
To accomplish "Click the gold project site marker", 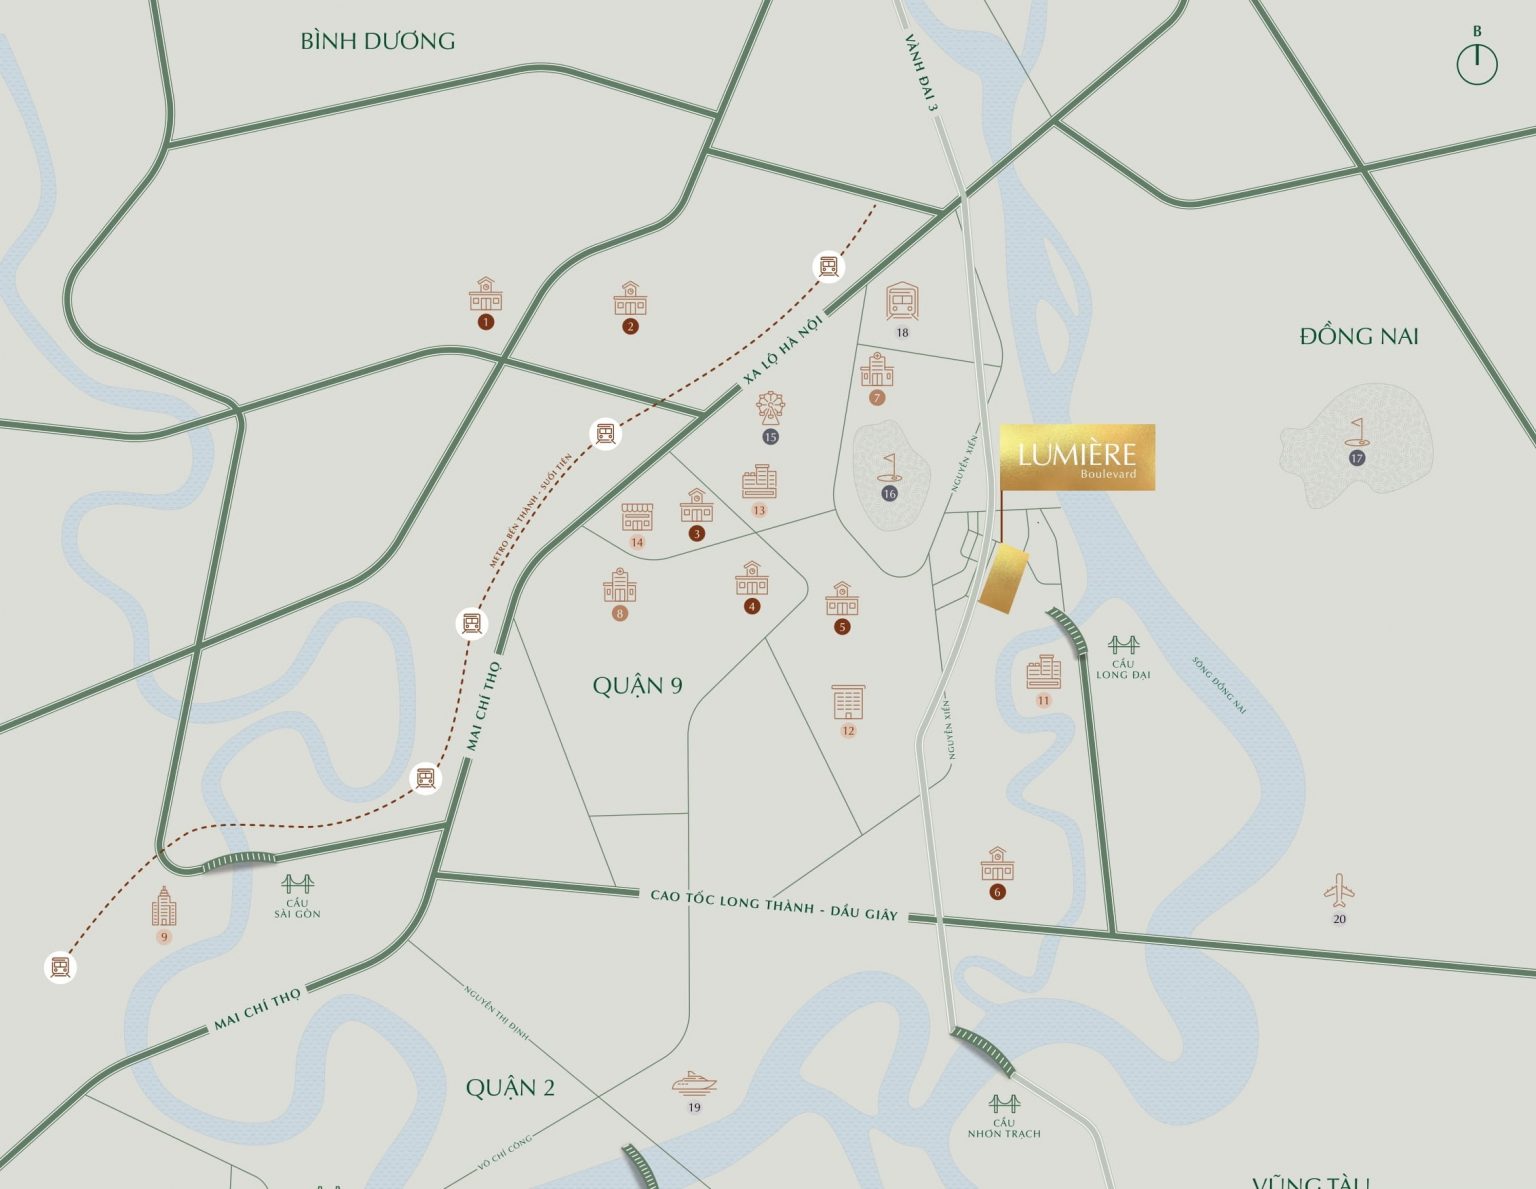I will (x=1003, y=578).
